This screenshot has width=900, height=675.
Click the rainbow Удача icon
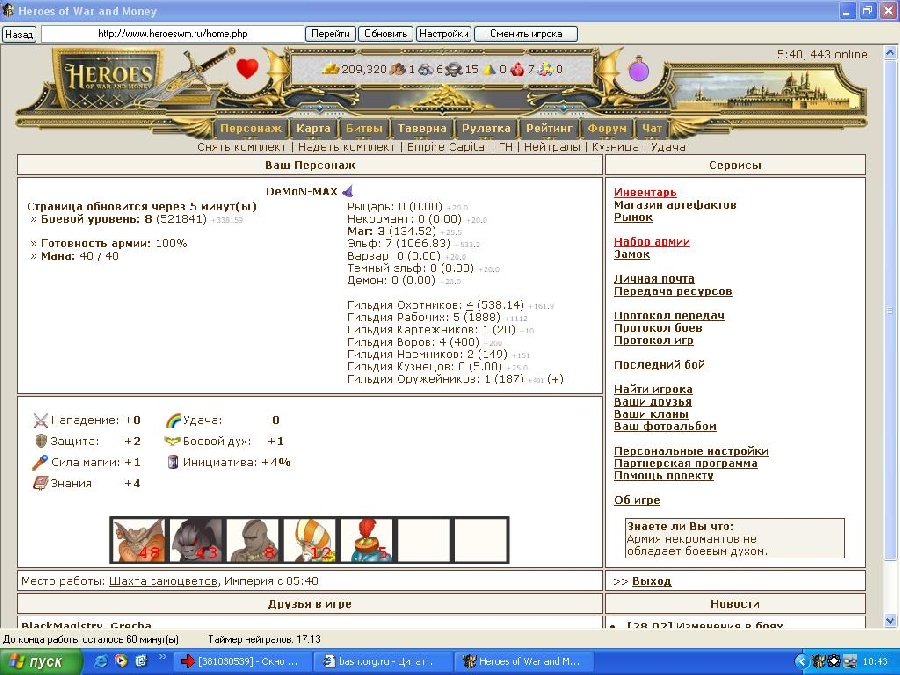(x=173, y=420)
